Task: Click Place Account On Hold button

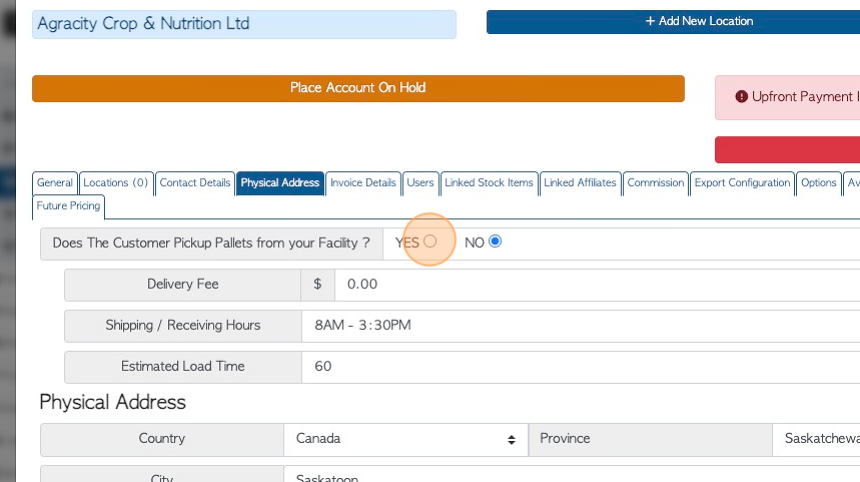Action: [x=358, y=88]
